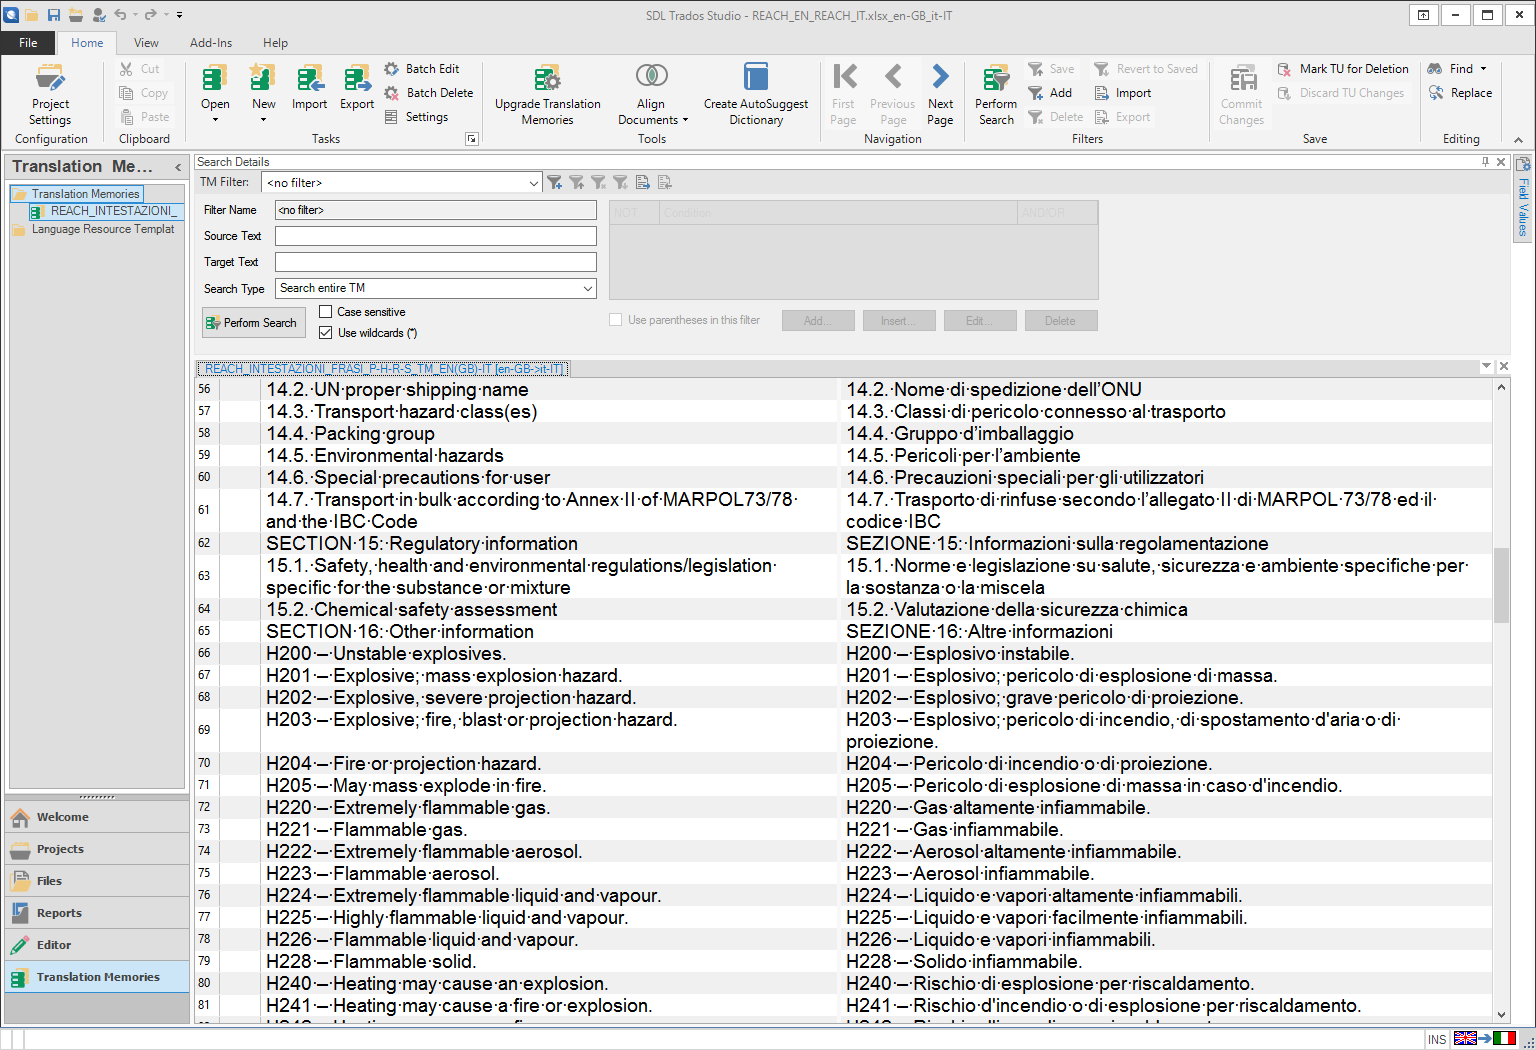Viewport: 1536px width, 1050px height.
Task: Open the Editor view in sidebar
Action: tap(97, 945)
